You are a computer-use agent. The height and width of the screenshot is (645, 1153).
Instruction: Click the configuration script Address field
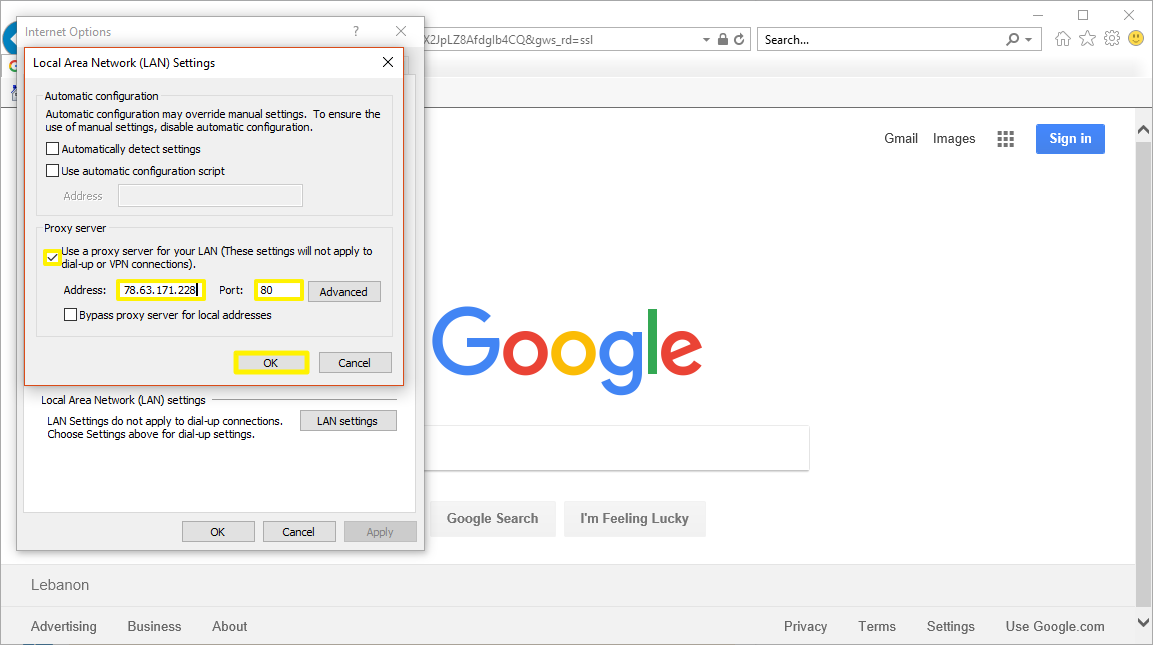pyautogui.click(x=210, y=196)
